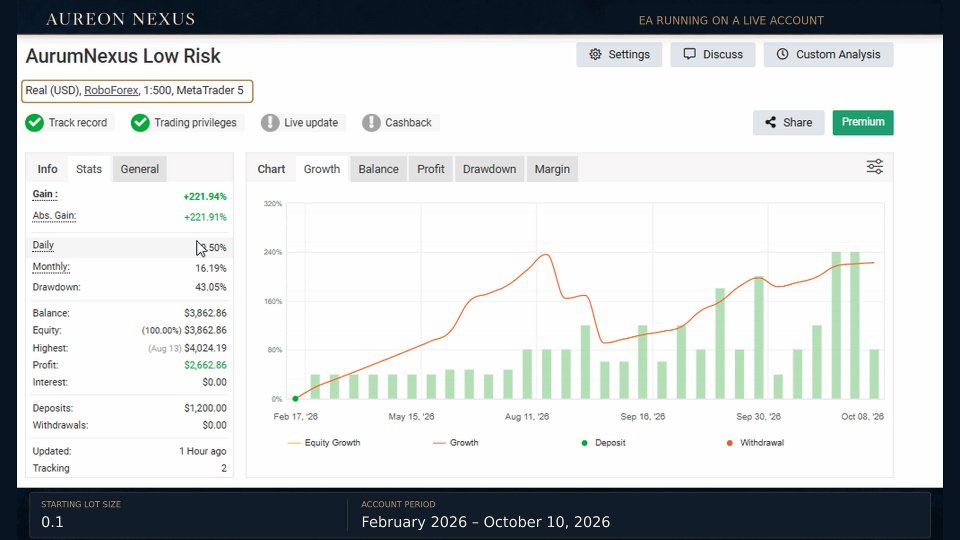The height and width of the screenshot is (540, 960).
Task: Click the Share icon
Action: (770, 122)
